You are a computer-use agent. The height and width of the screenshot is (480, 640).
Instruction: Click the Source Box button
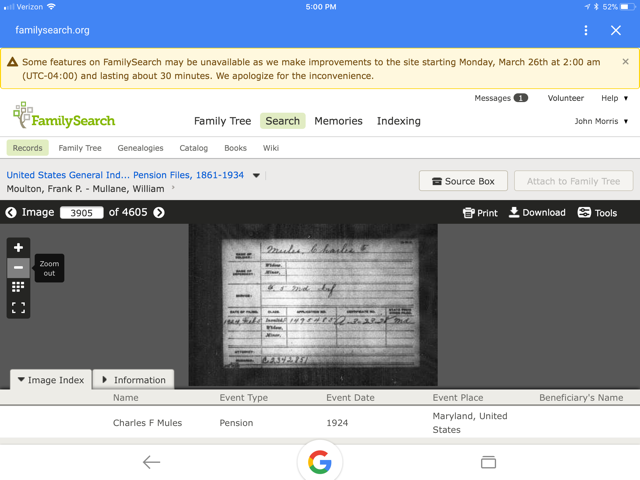[462, 181]
